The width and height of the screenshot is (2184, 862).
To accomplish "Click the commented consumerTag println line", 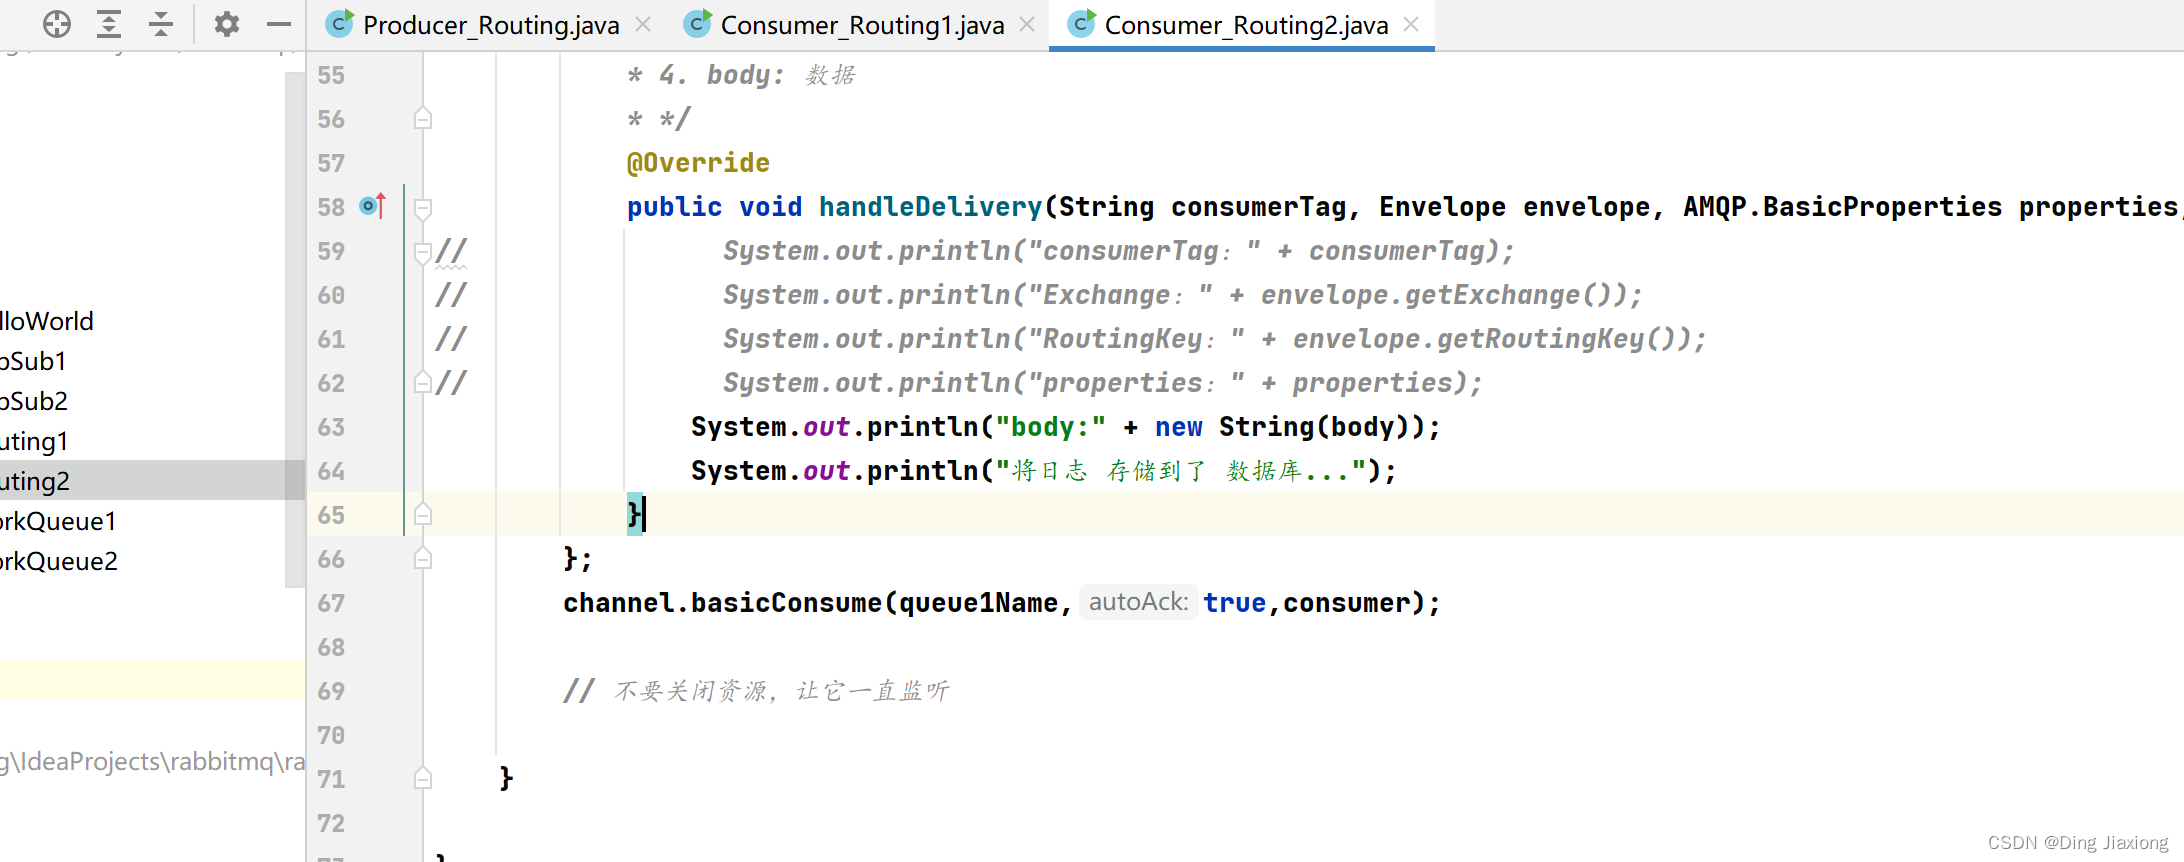I will [x=1118, y=251].
